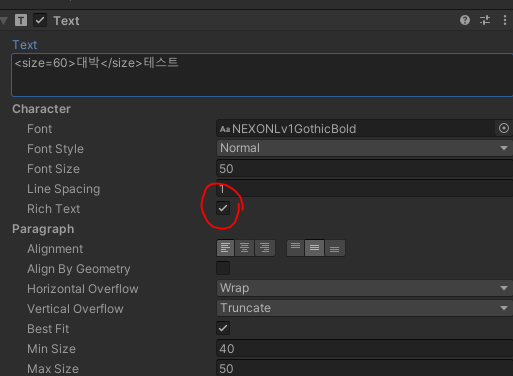
Task: Edit the Line Spacing value
Action: click(x=365, y=189)
